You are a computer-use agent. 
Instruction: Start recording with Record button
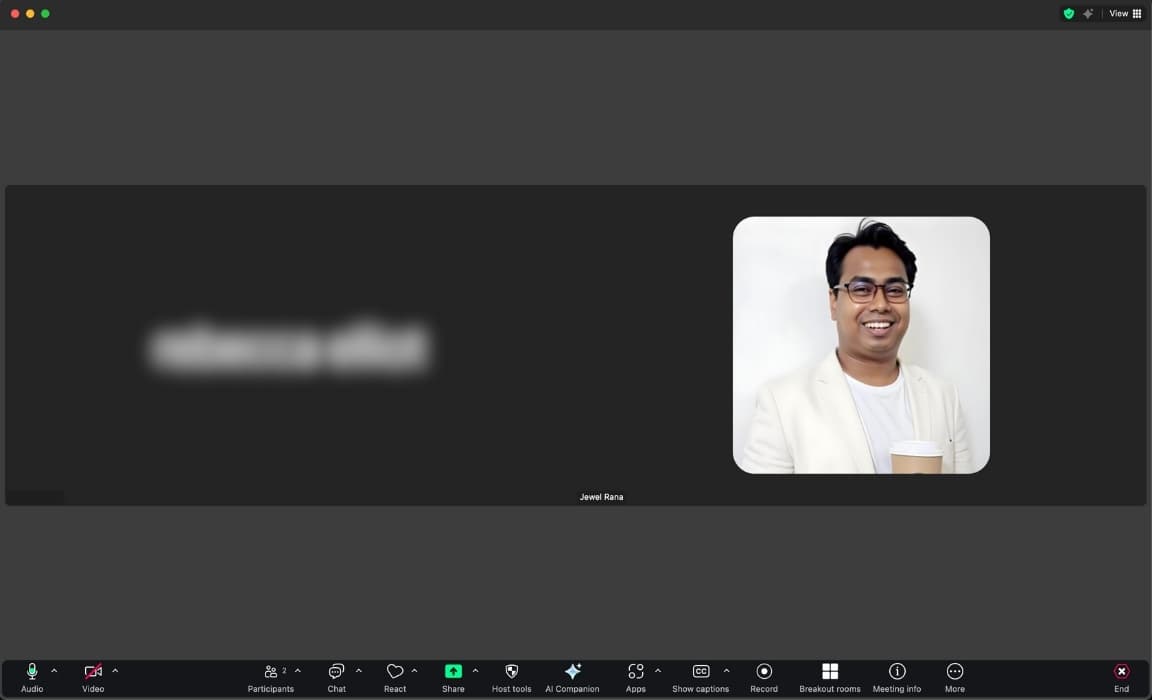point(764,676)
